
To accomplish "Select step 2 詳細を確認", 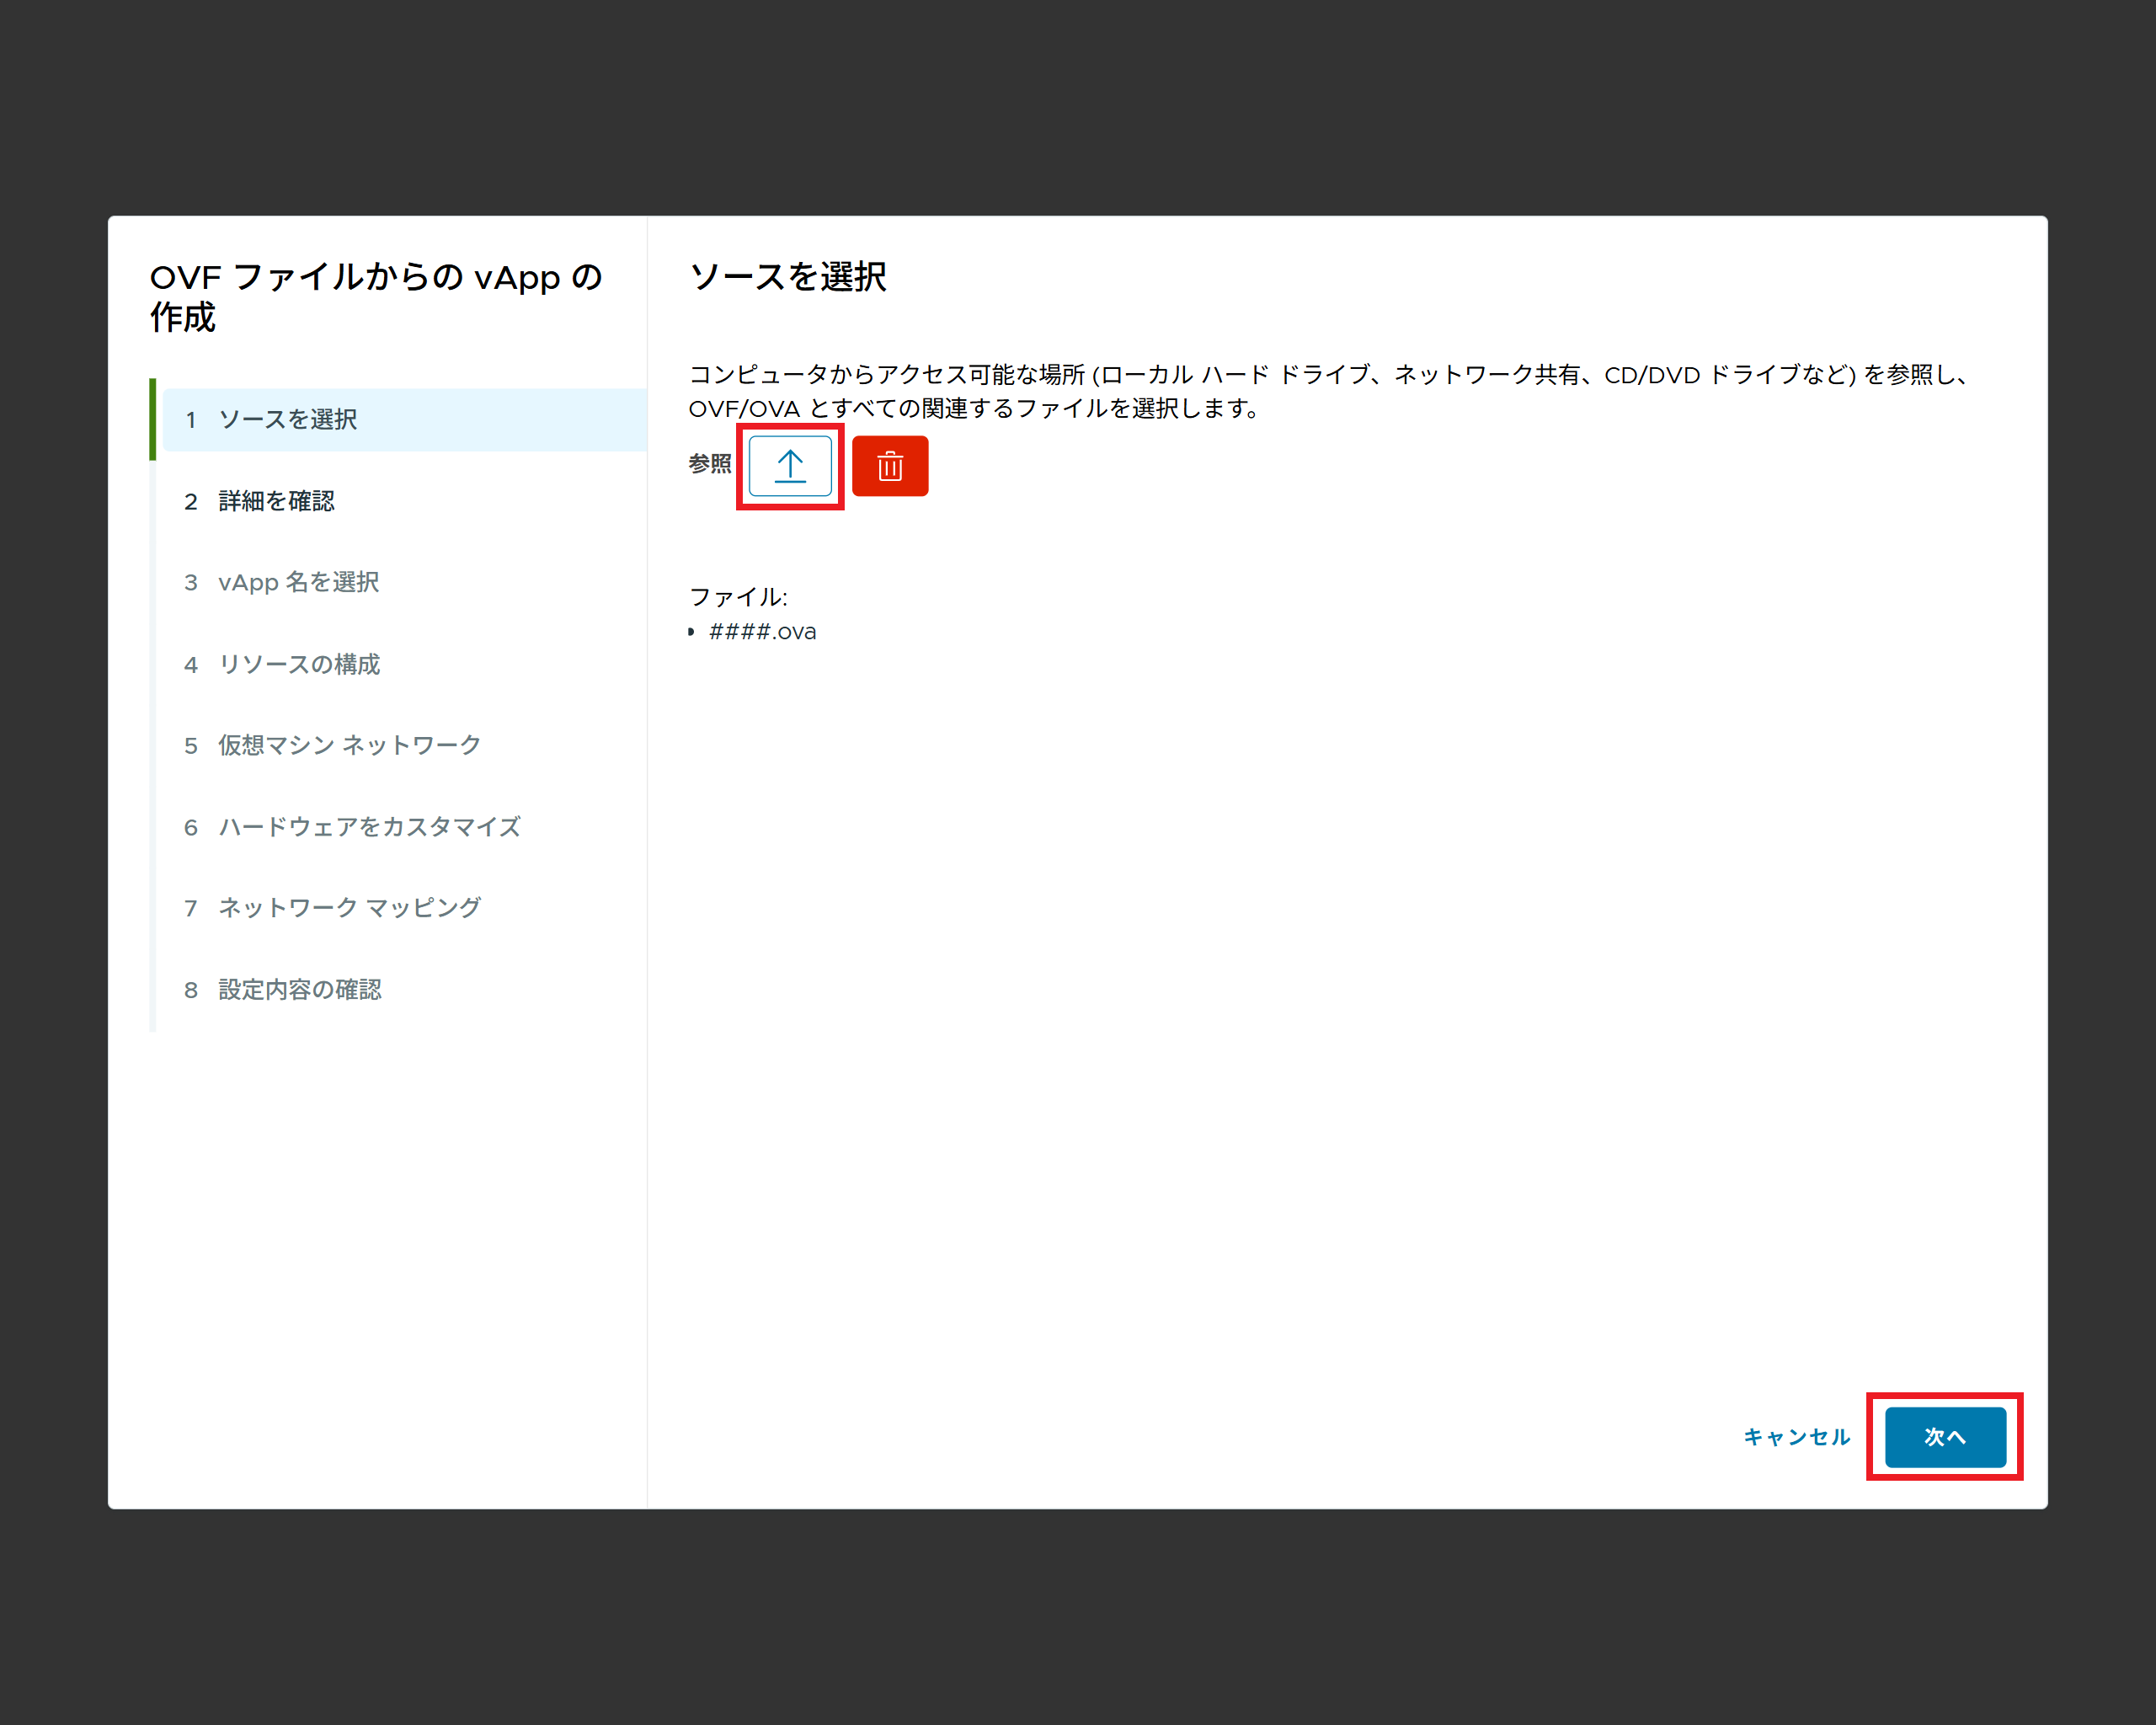I will [276, 501].
